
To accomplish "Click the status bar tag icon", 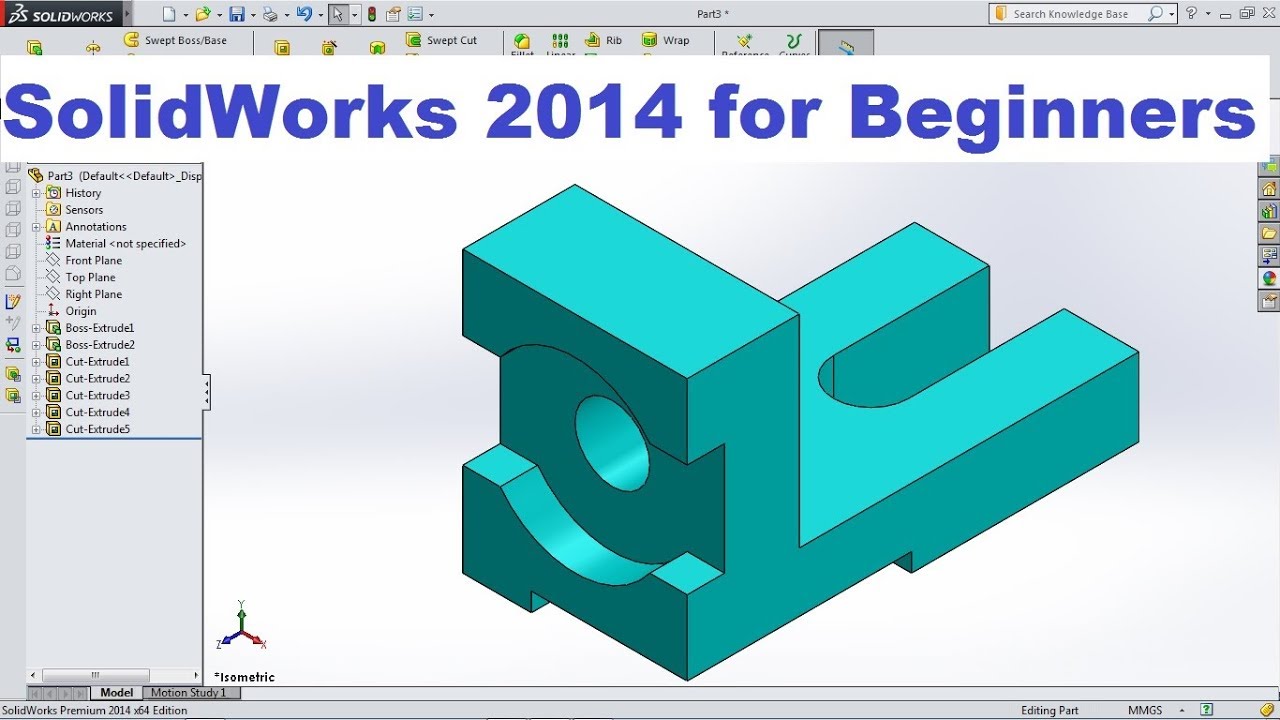I will click(x=1268, y=710).
